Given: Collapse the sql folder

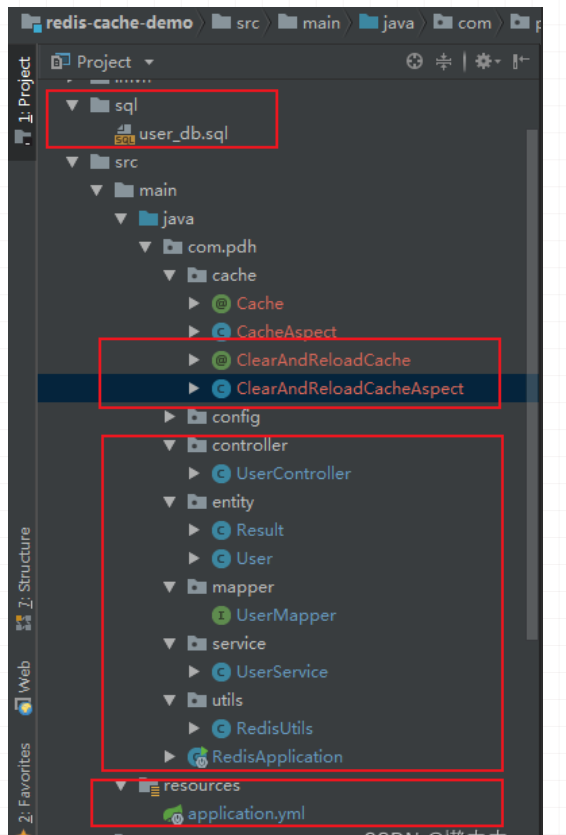Looking at the screenshot, I should [x=72, y=105].
